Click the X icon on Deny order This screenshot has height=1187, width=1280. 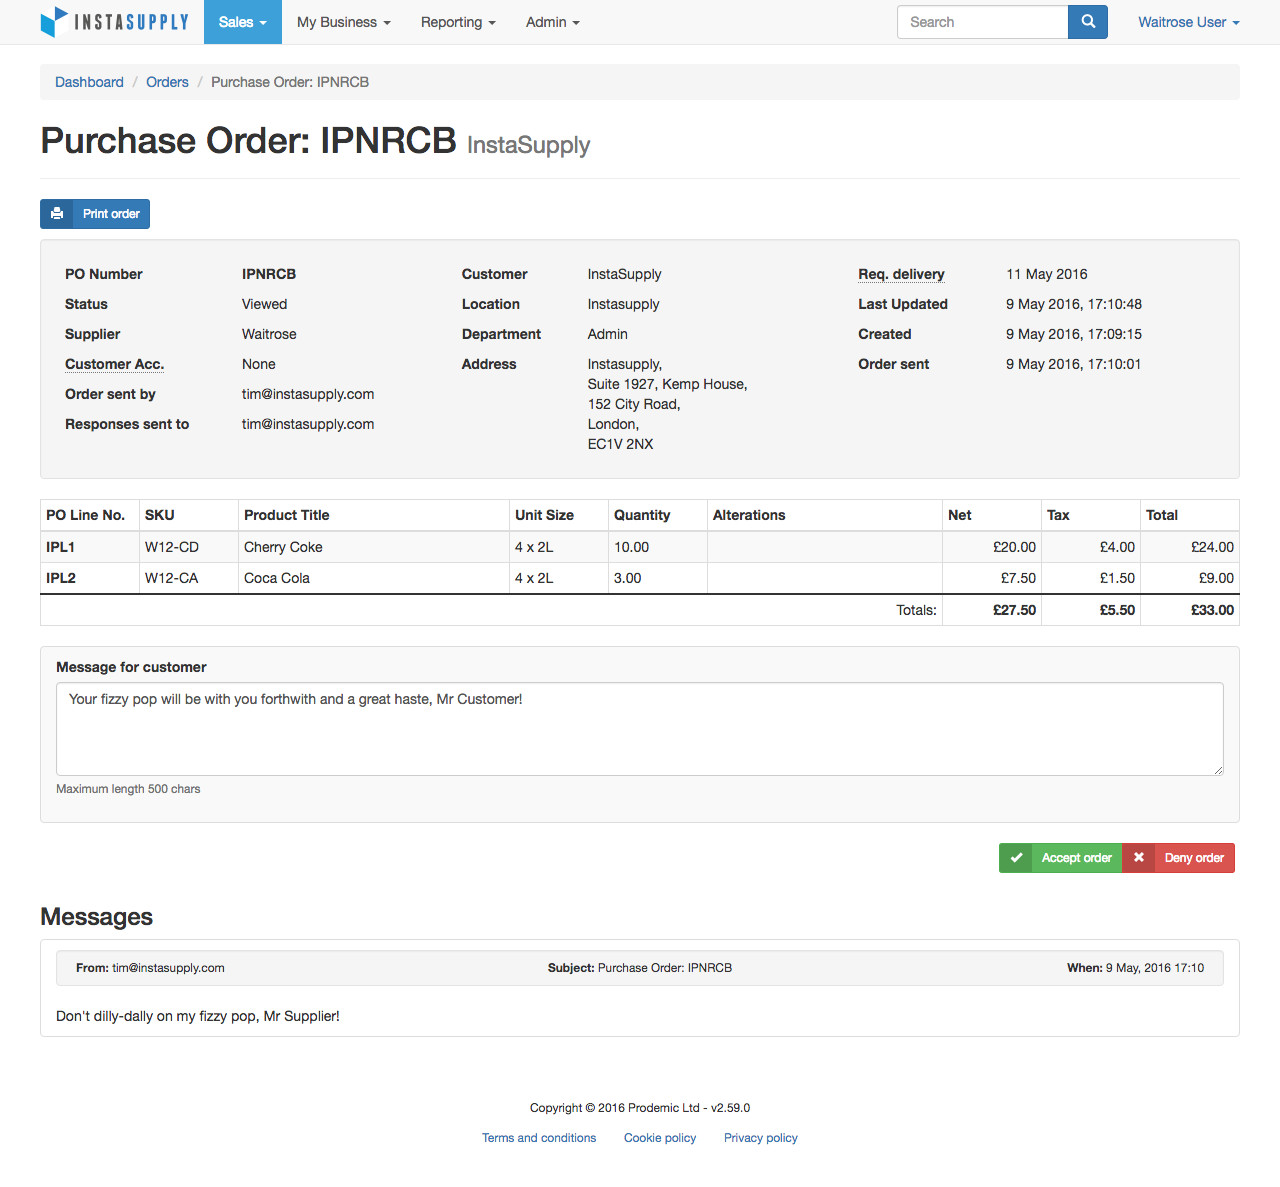coord(1139,858)
